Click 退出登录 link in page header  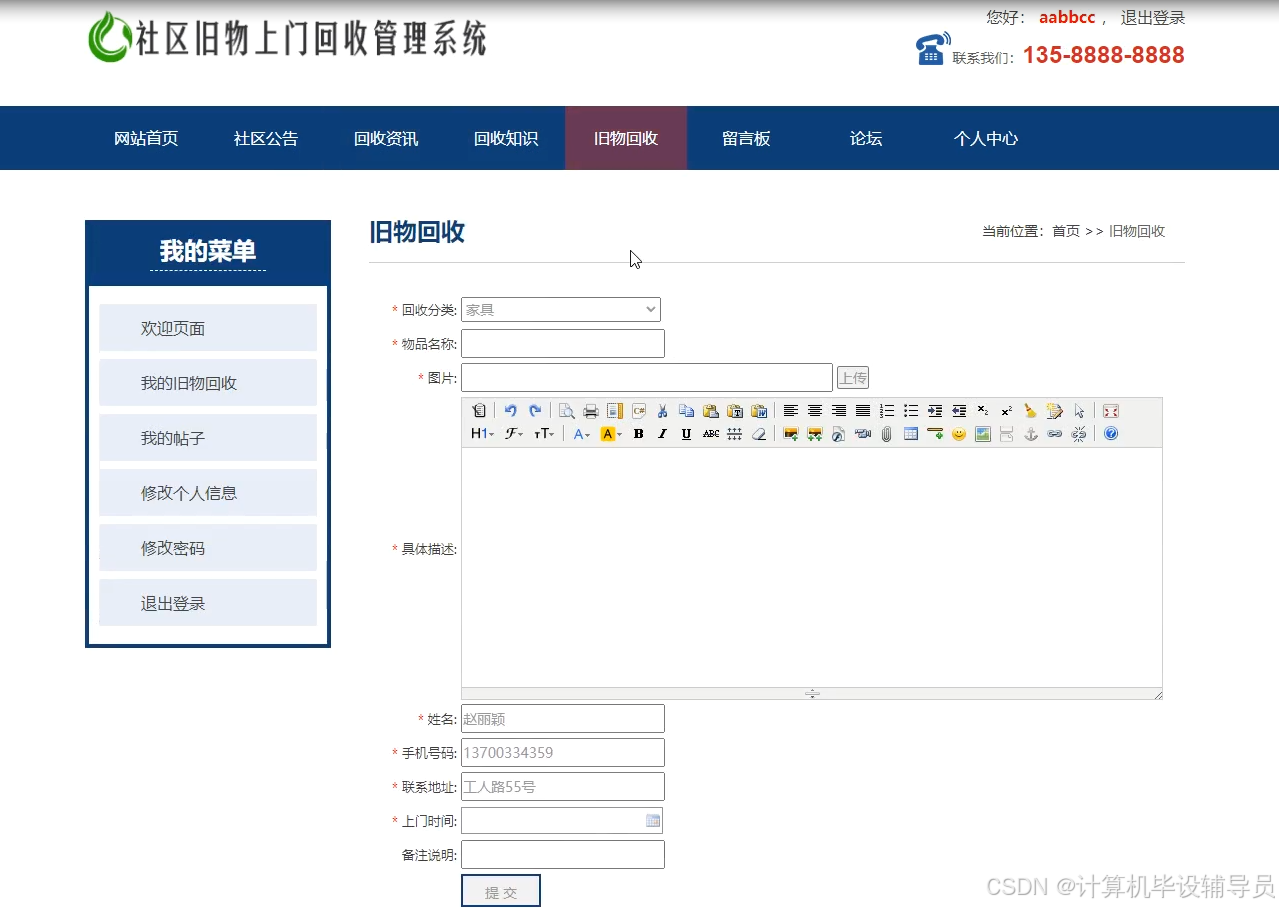pyautogui.click(x=1153, y=17)
